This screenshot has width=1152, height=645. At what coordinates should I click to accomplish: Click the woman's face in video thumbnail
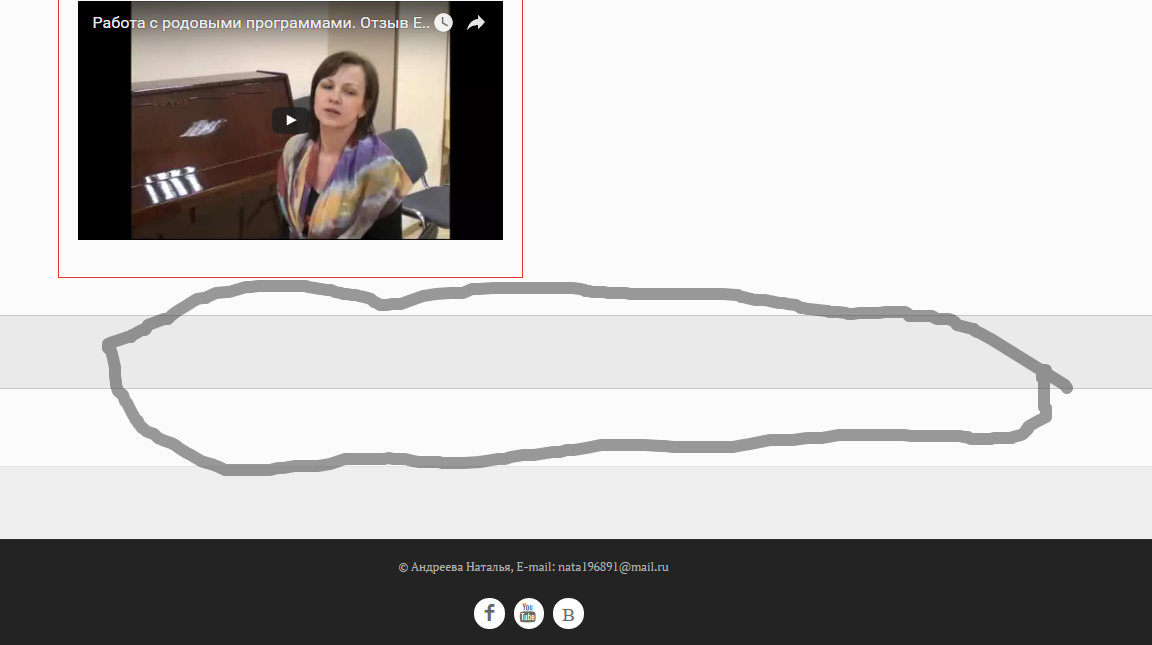(x=338, y=97)
